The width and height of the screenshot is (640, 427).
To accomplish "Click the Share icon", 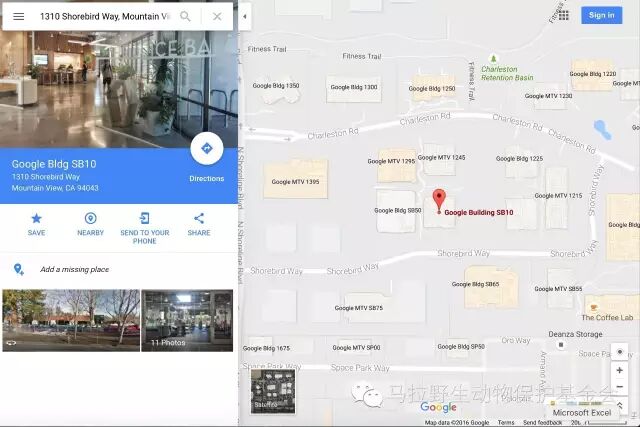I will point(199,218).
